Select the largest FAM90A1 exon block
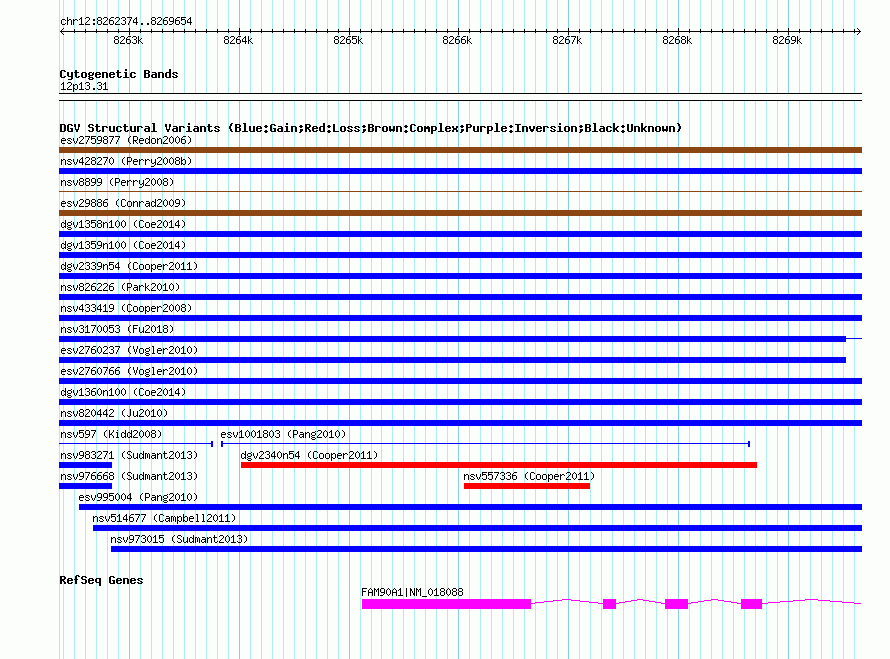This screenshot has height=659, width=890. pos(446,604)
